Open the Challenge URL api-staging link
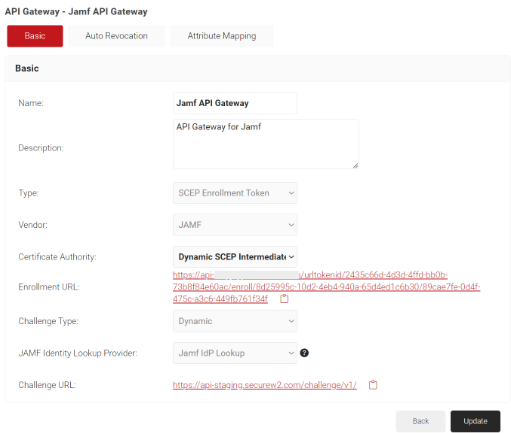Image resolution: width=511 pixels, height=433 pixels. pos(264,385)
